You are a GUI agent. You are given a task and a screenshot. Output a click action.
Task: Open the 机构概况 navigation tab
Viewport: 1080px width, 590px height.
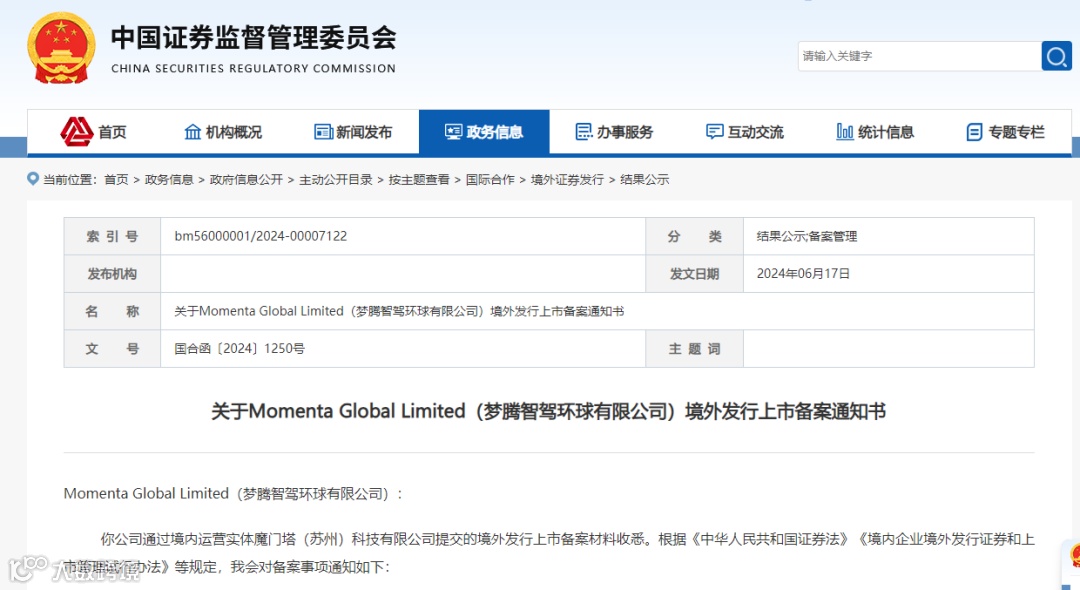223,131
